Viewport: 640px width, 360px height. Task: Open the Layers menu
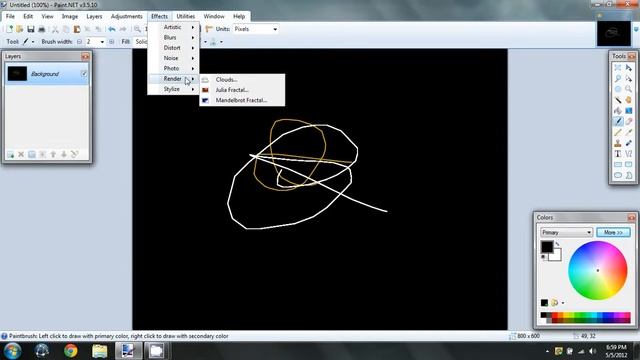(94, 16)
